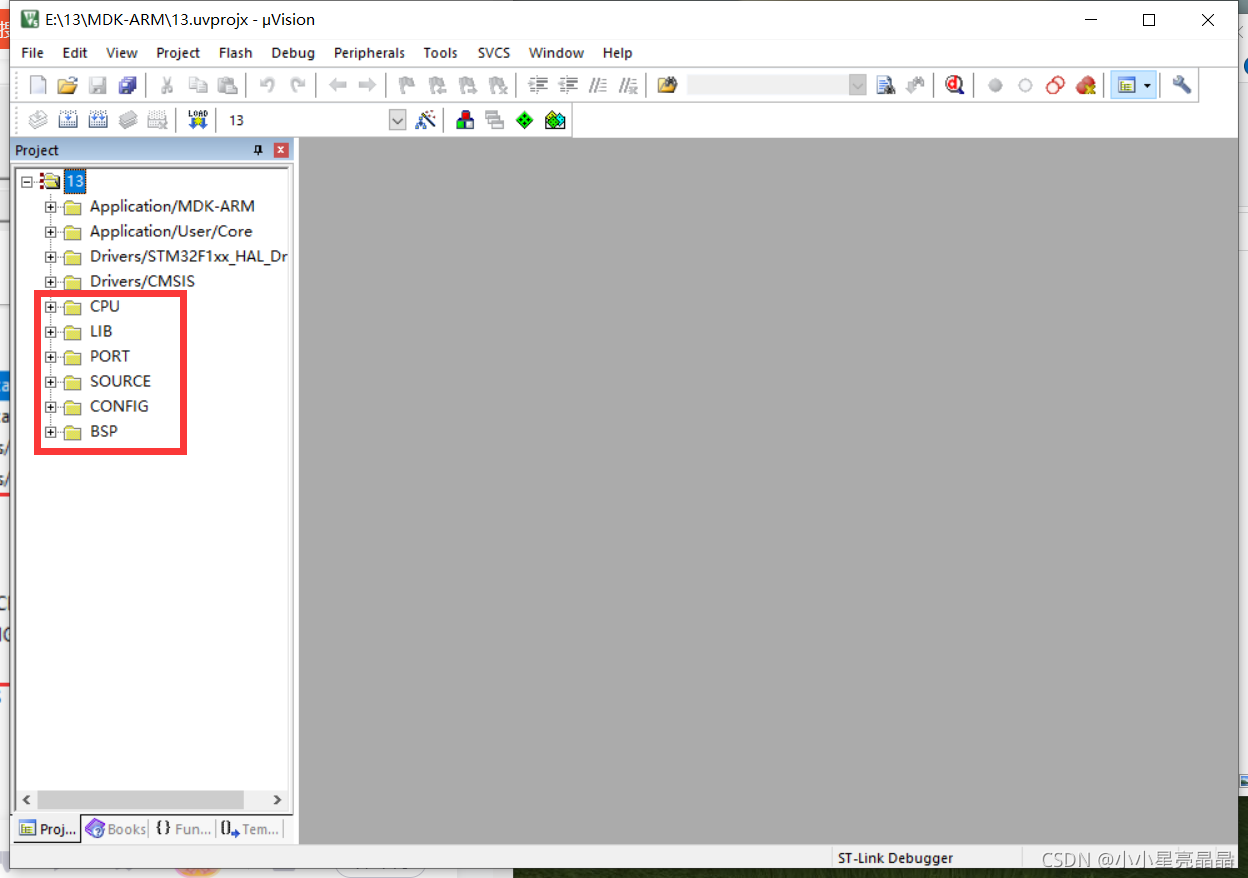Expand the SOURCE folder group
The image size is (1248, 878).
[x=50, y=382]
